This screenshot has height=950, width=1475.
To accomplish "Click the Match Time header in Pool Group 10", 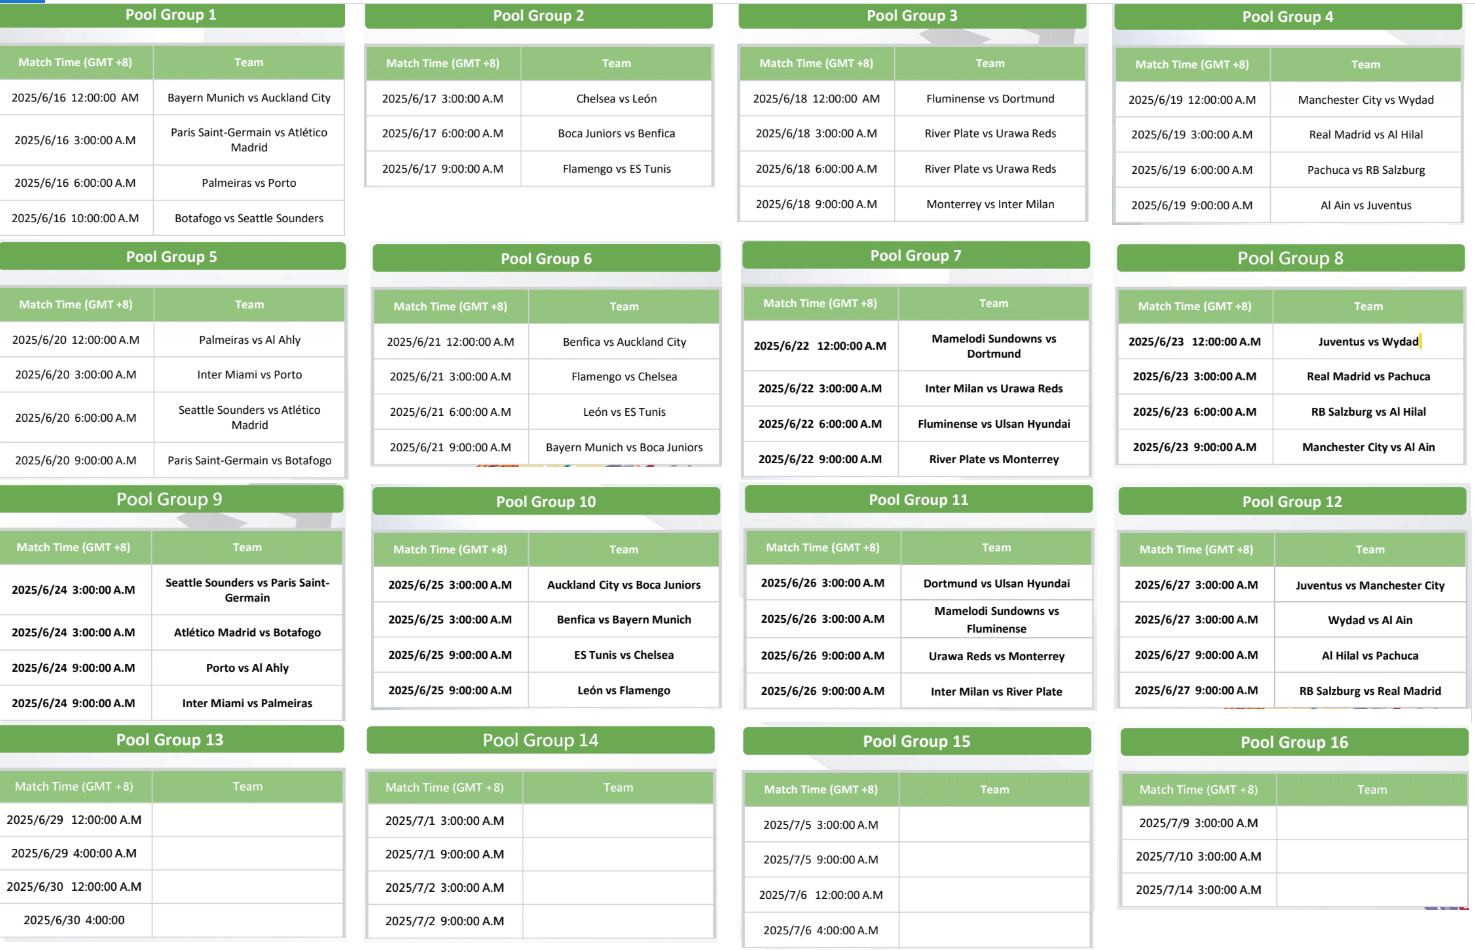I will pyautogui.click(x=450, y=550).
